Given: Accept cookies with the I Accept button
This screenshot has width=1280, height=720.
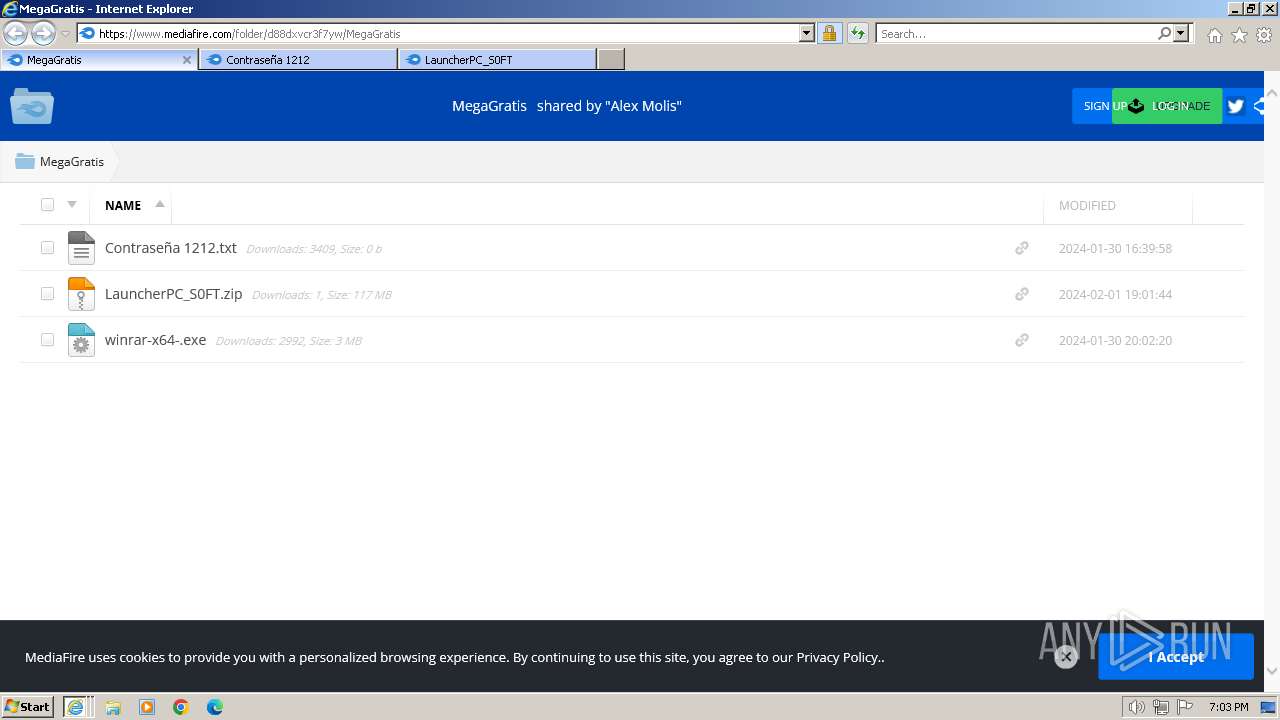Looking at the screenshot, I should pos(1176,657).
